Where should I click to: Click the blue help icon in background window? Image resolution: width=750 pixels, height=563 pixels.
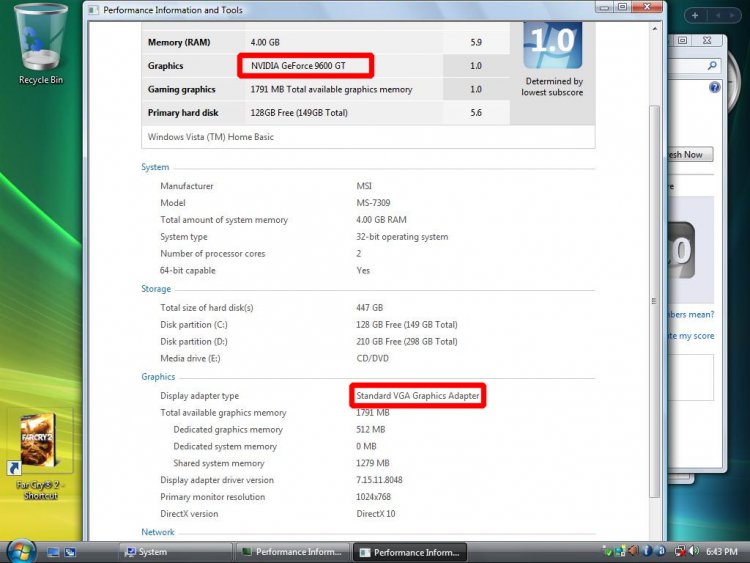click(714, 87)
